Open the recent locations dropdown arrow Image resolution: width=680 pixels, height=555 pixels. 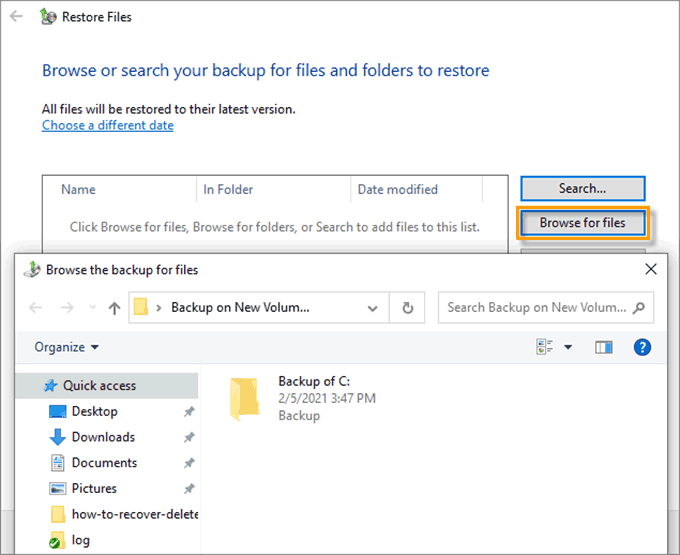tap(92, 307)
